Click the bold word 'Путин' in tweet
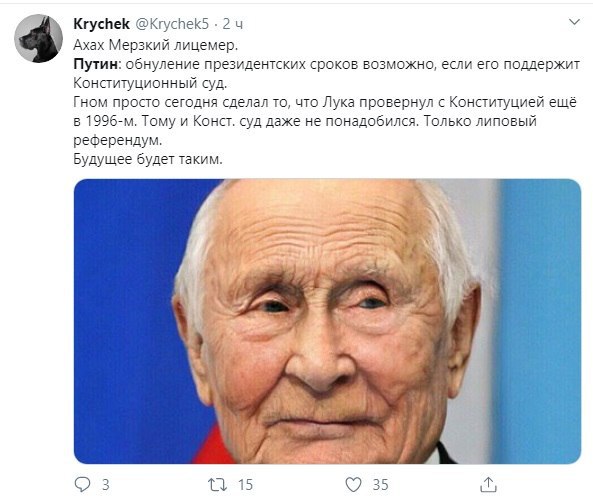The height and width of the screenshot is (498, 593). (96, 64)
